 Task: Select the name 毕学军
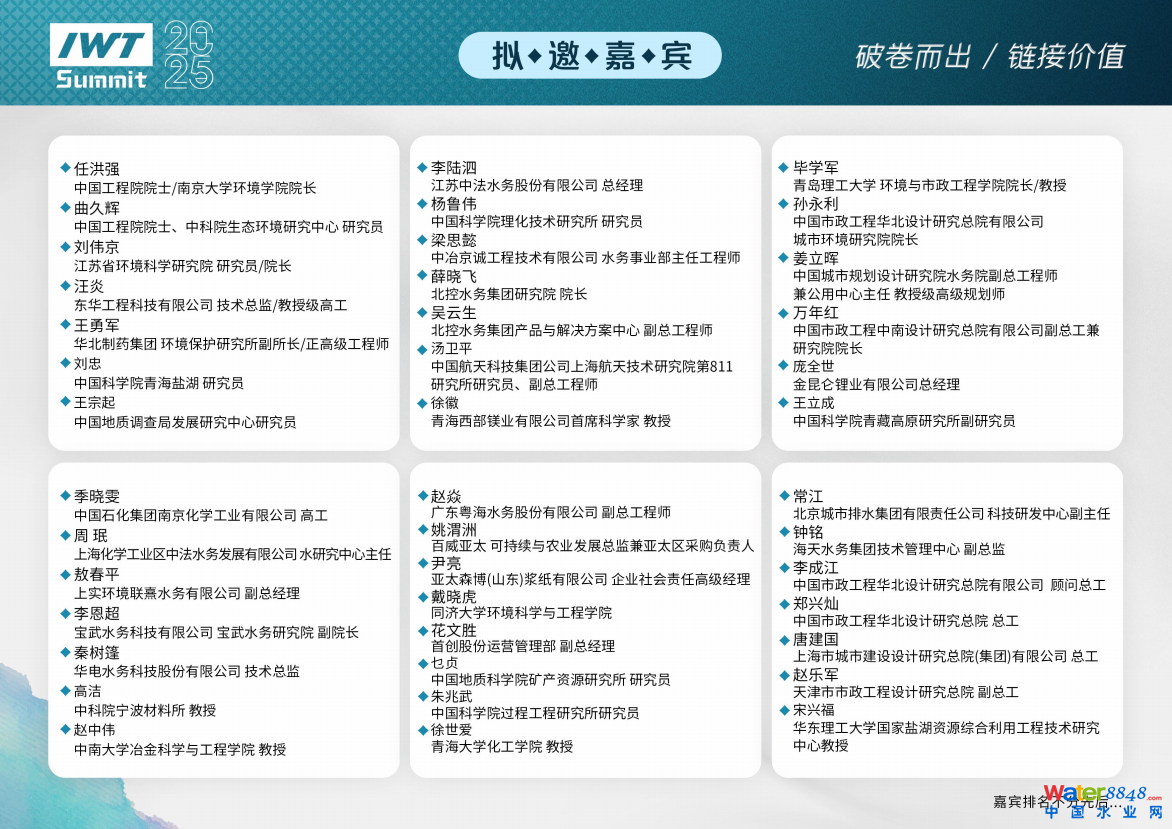click(815, 167)
